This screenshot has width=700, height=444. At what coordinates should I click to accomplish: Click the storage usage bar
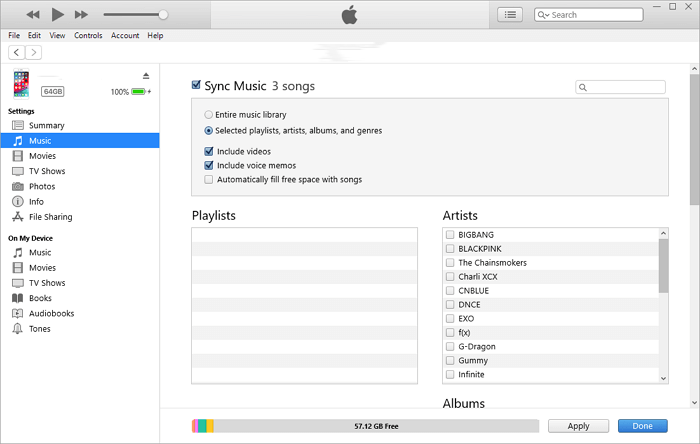pos(365,426)
